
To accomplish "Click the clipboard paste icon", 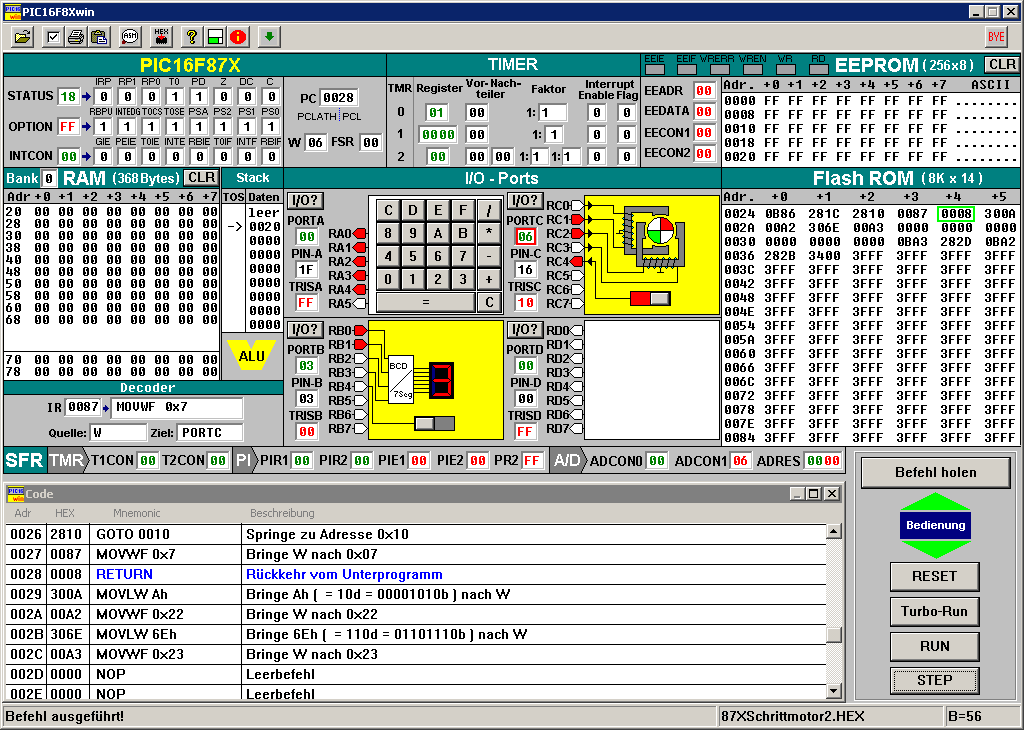I will point(99,37).
